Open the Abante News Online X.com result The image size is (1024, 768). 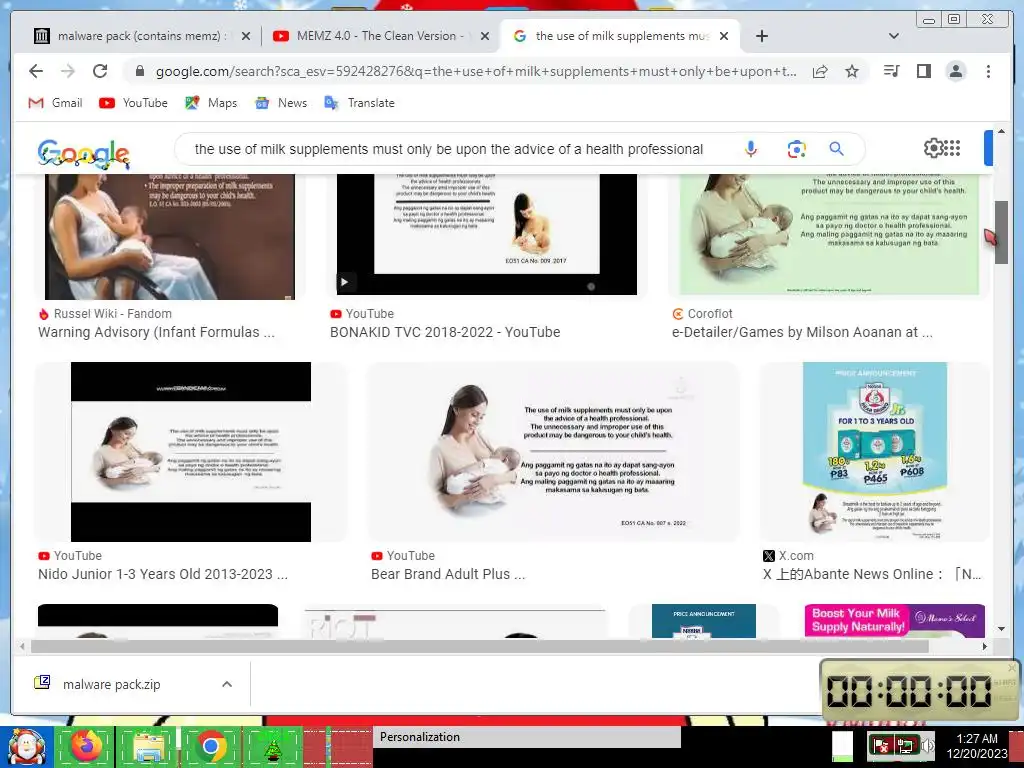coord(872,575)
